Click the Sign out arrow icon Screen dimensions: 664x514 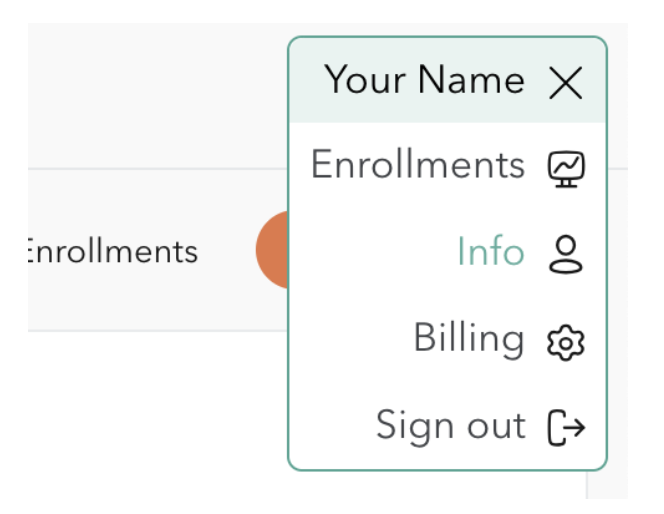coord(566,427)
